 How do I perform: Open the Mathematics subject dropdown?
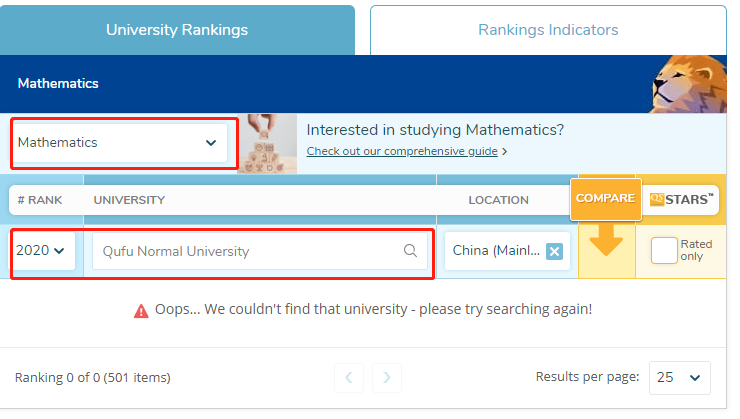(x=118, y=143)
